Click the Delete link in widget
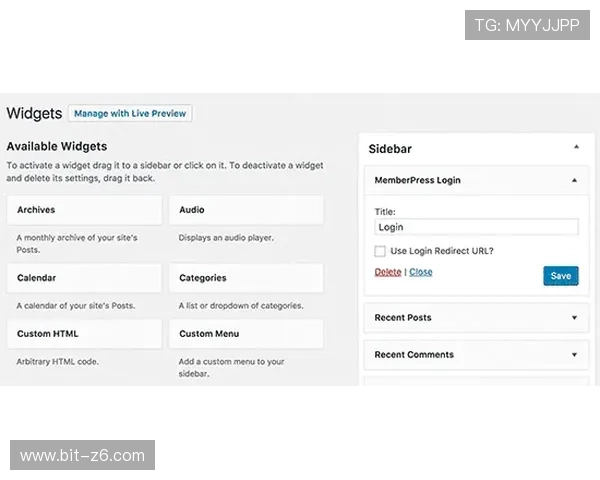600x480 pixels. point(387,272)
